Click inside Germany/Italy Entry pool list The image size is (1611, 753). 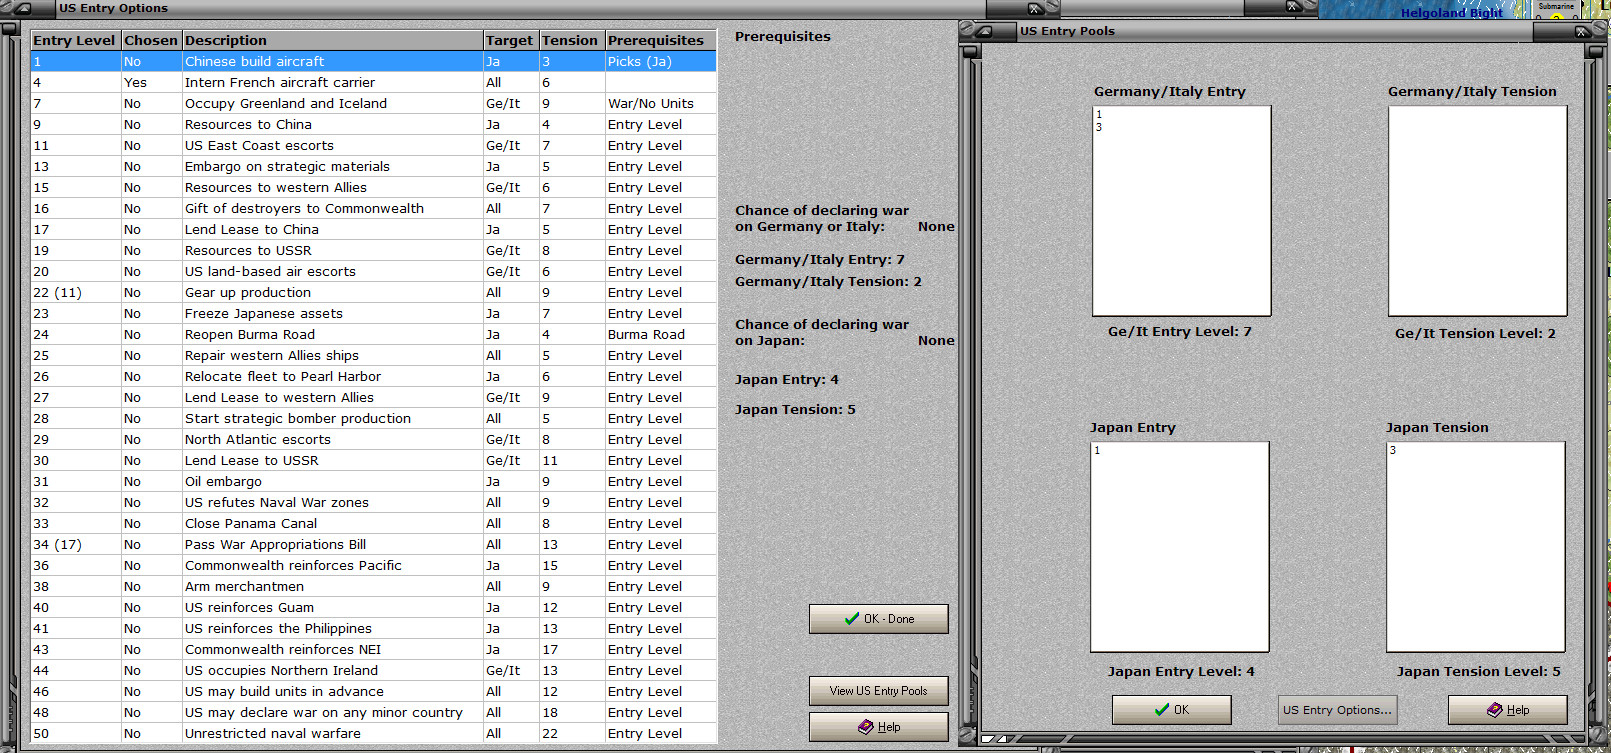(x=1182, y=211)
